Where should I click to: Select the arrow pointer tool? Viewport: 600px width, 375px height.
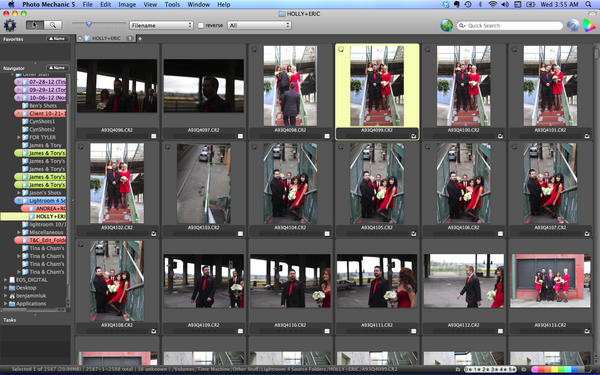point(35,25)
